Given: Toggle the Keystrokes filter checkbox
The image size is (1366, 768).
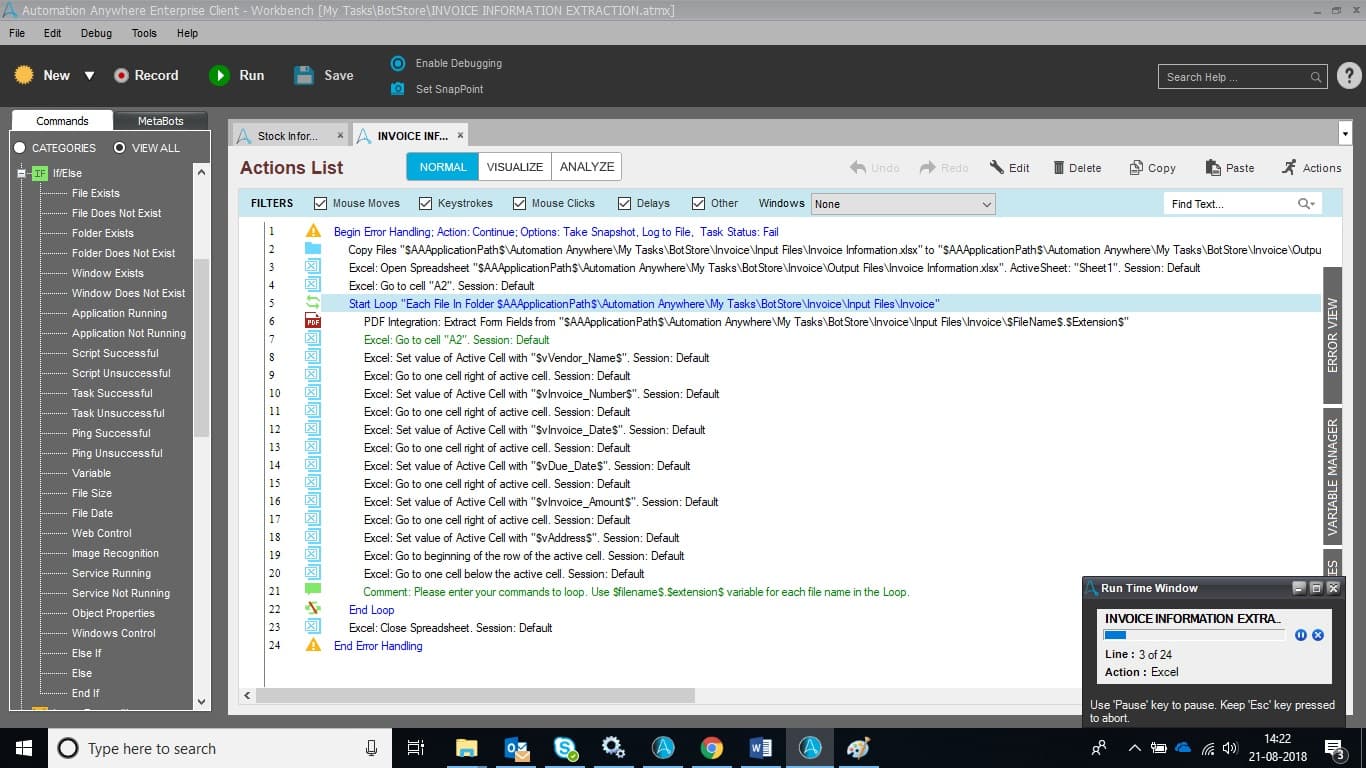Looking at the screenshot, I should (426, 203).
